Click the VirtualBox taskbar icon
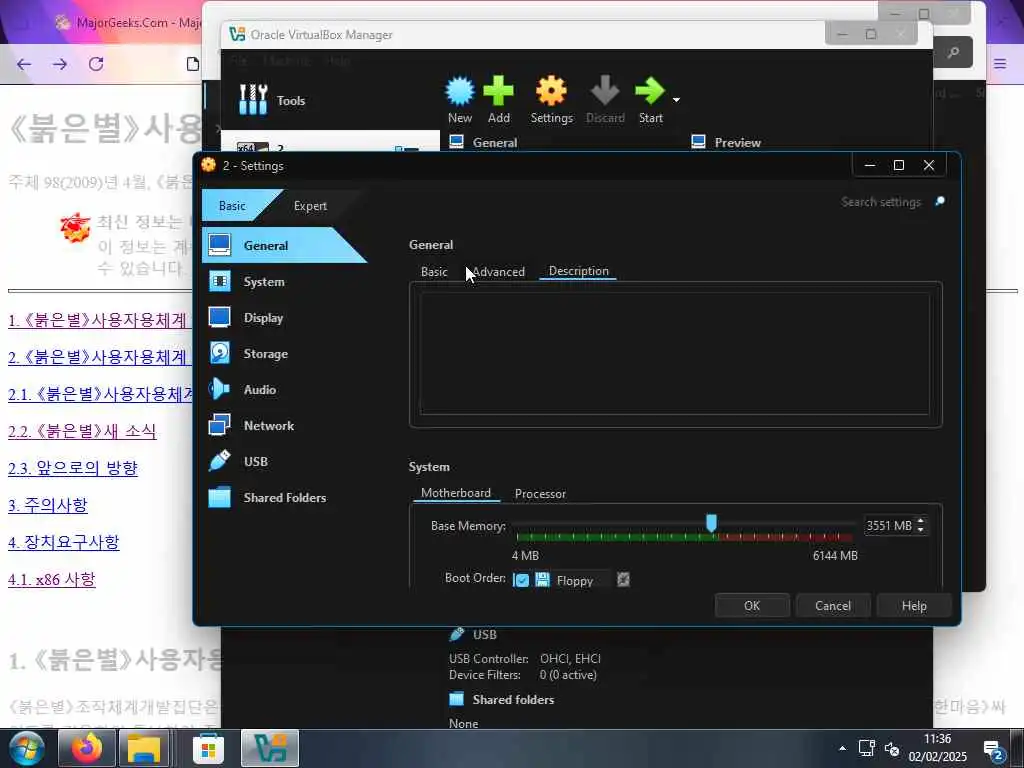Viewport: 1024px width, 768px height. 270,748
